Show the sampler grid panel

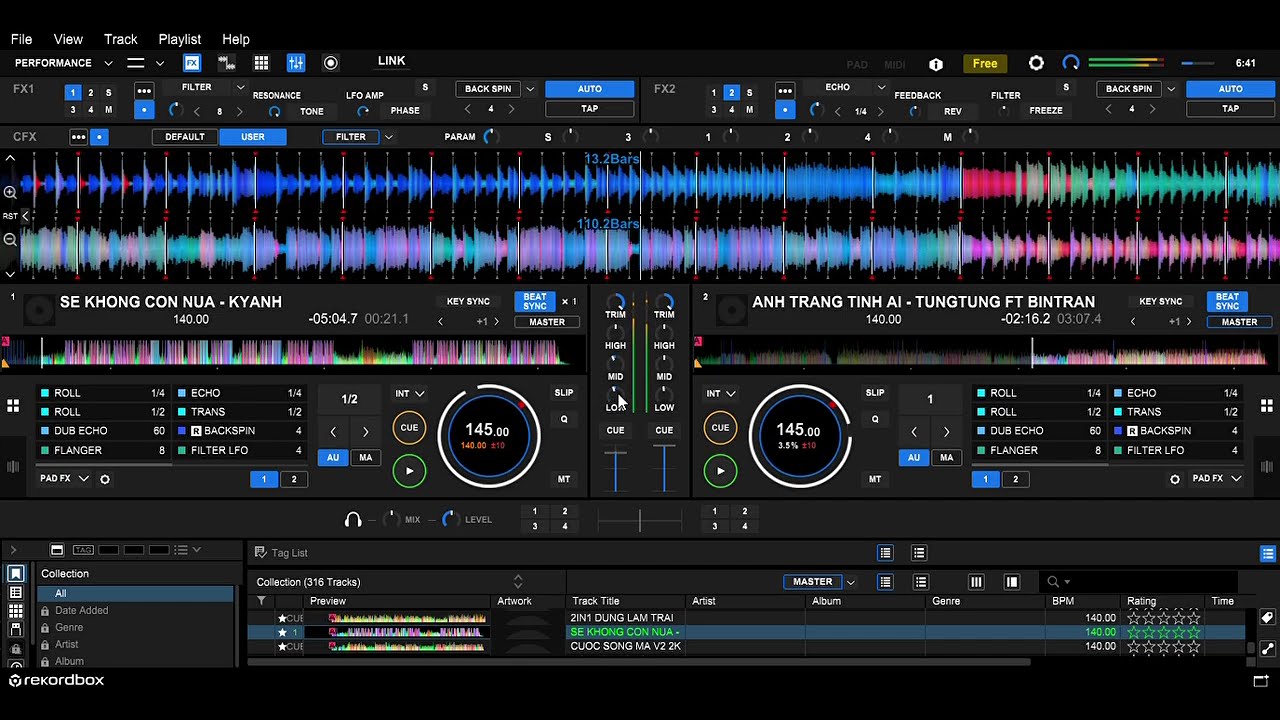coord(261,63)
